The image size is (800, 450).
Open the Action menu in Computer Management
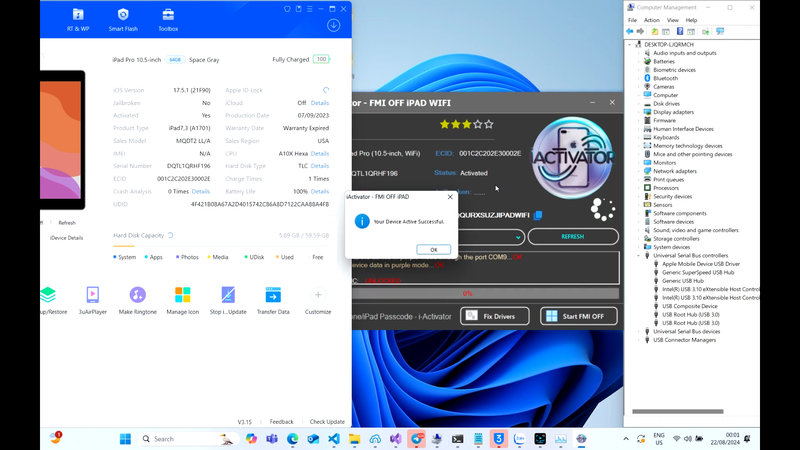(x=652, y=20)
